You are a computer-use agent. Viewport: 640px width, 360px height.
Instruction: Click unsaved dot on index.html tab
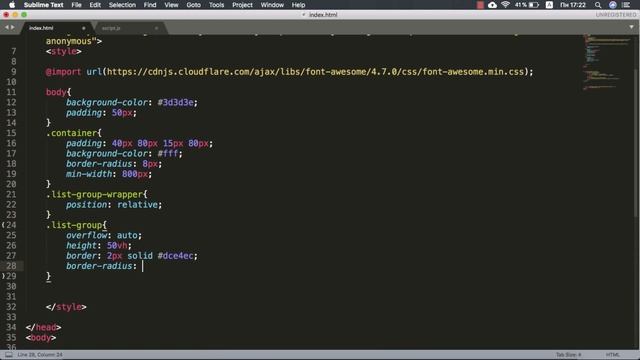(84, 28)
